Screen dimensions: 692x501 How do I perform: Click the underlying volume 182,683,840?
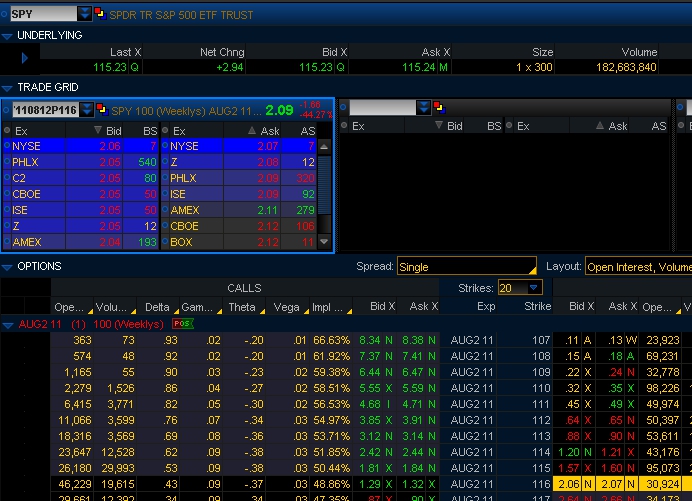626,67
